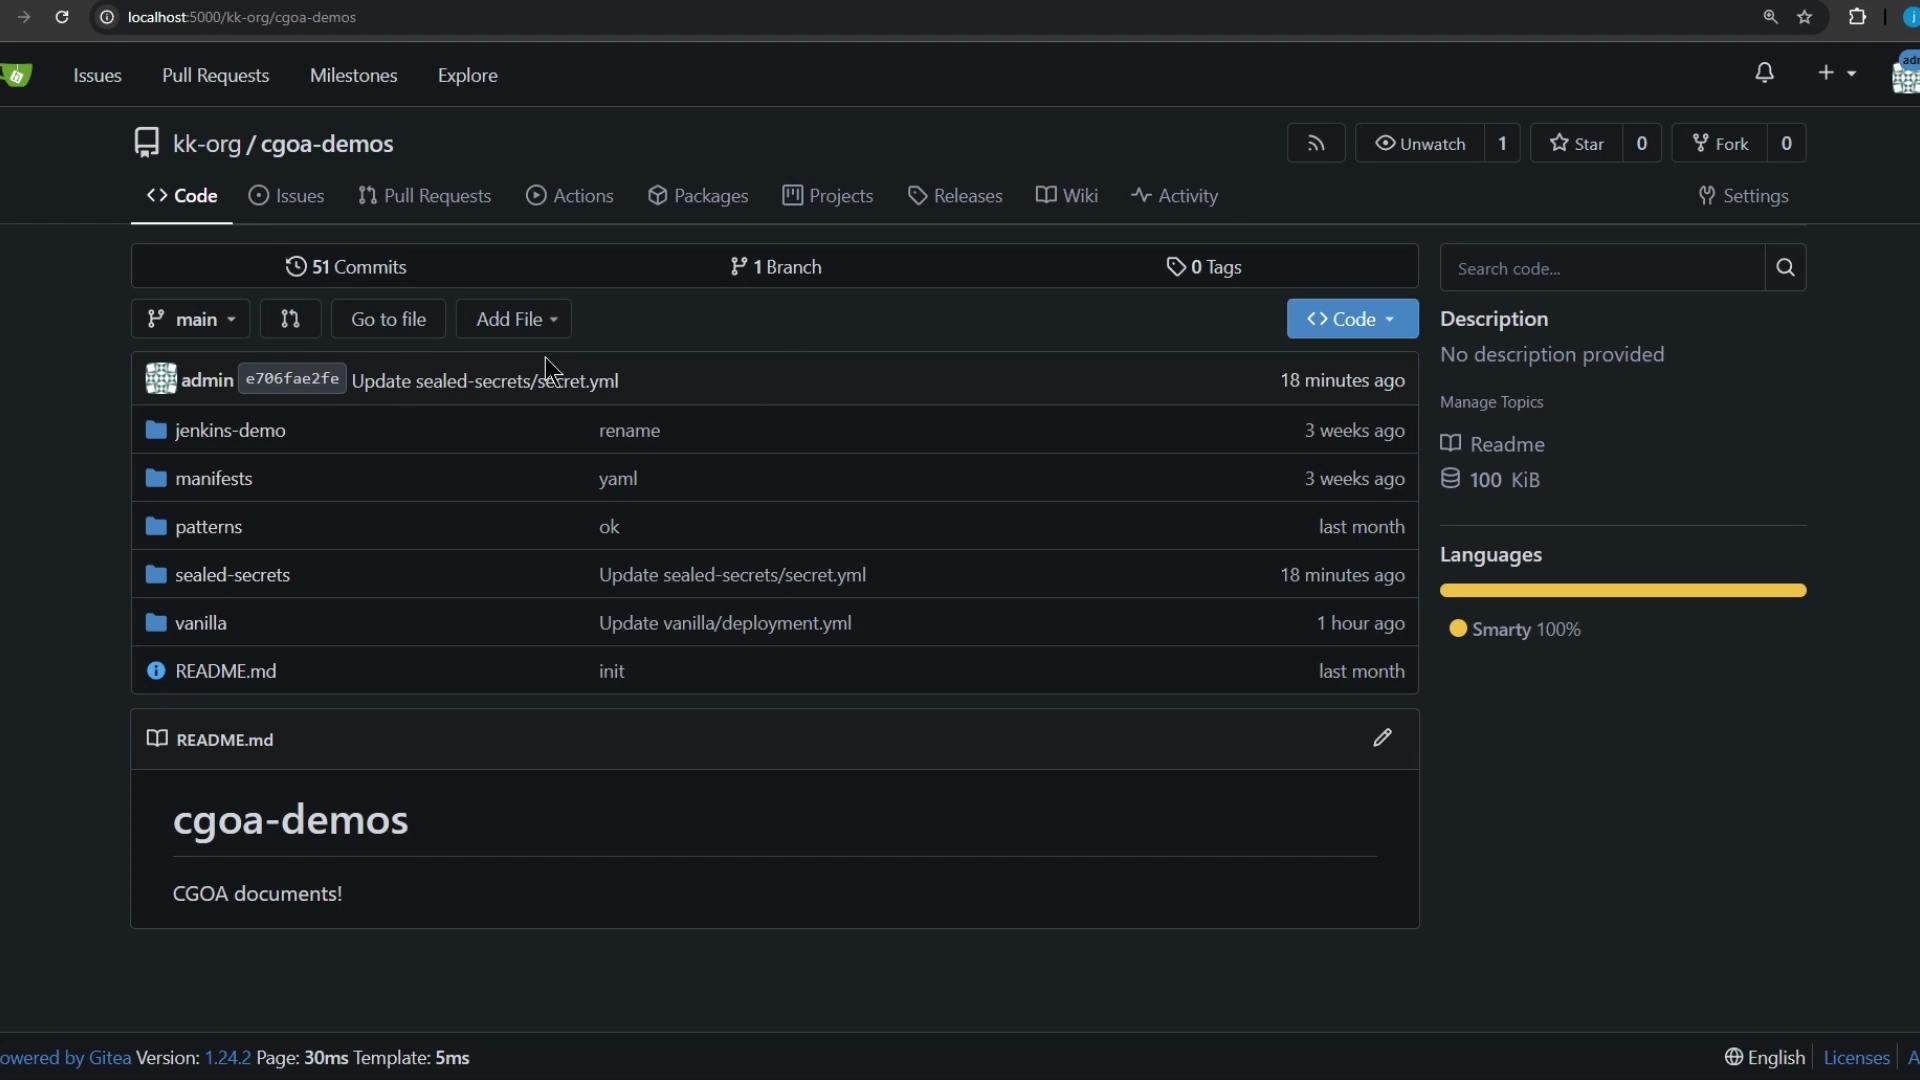Click Go to file button

(x=388, y=319)
